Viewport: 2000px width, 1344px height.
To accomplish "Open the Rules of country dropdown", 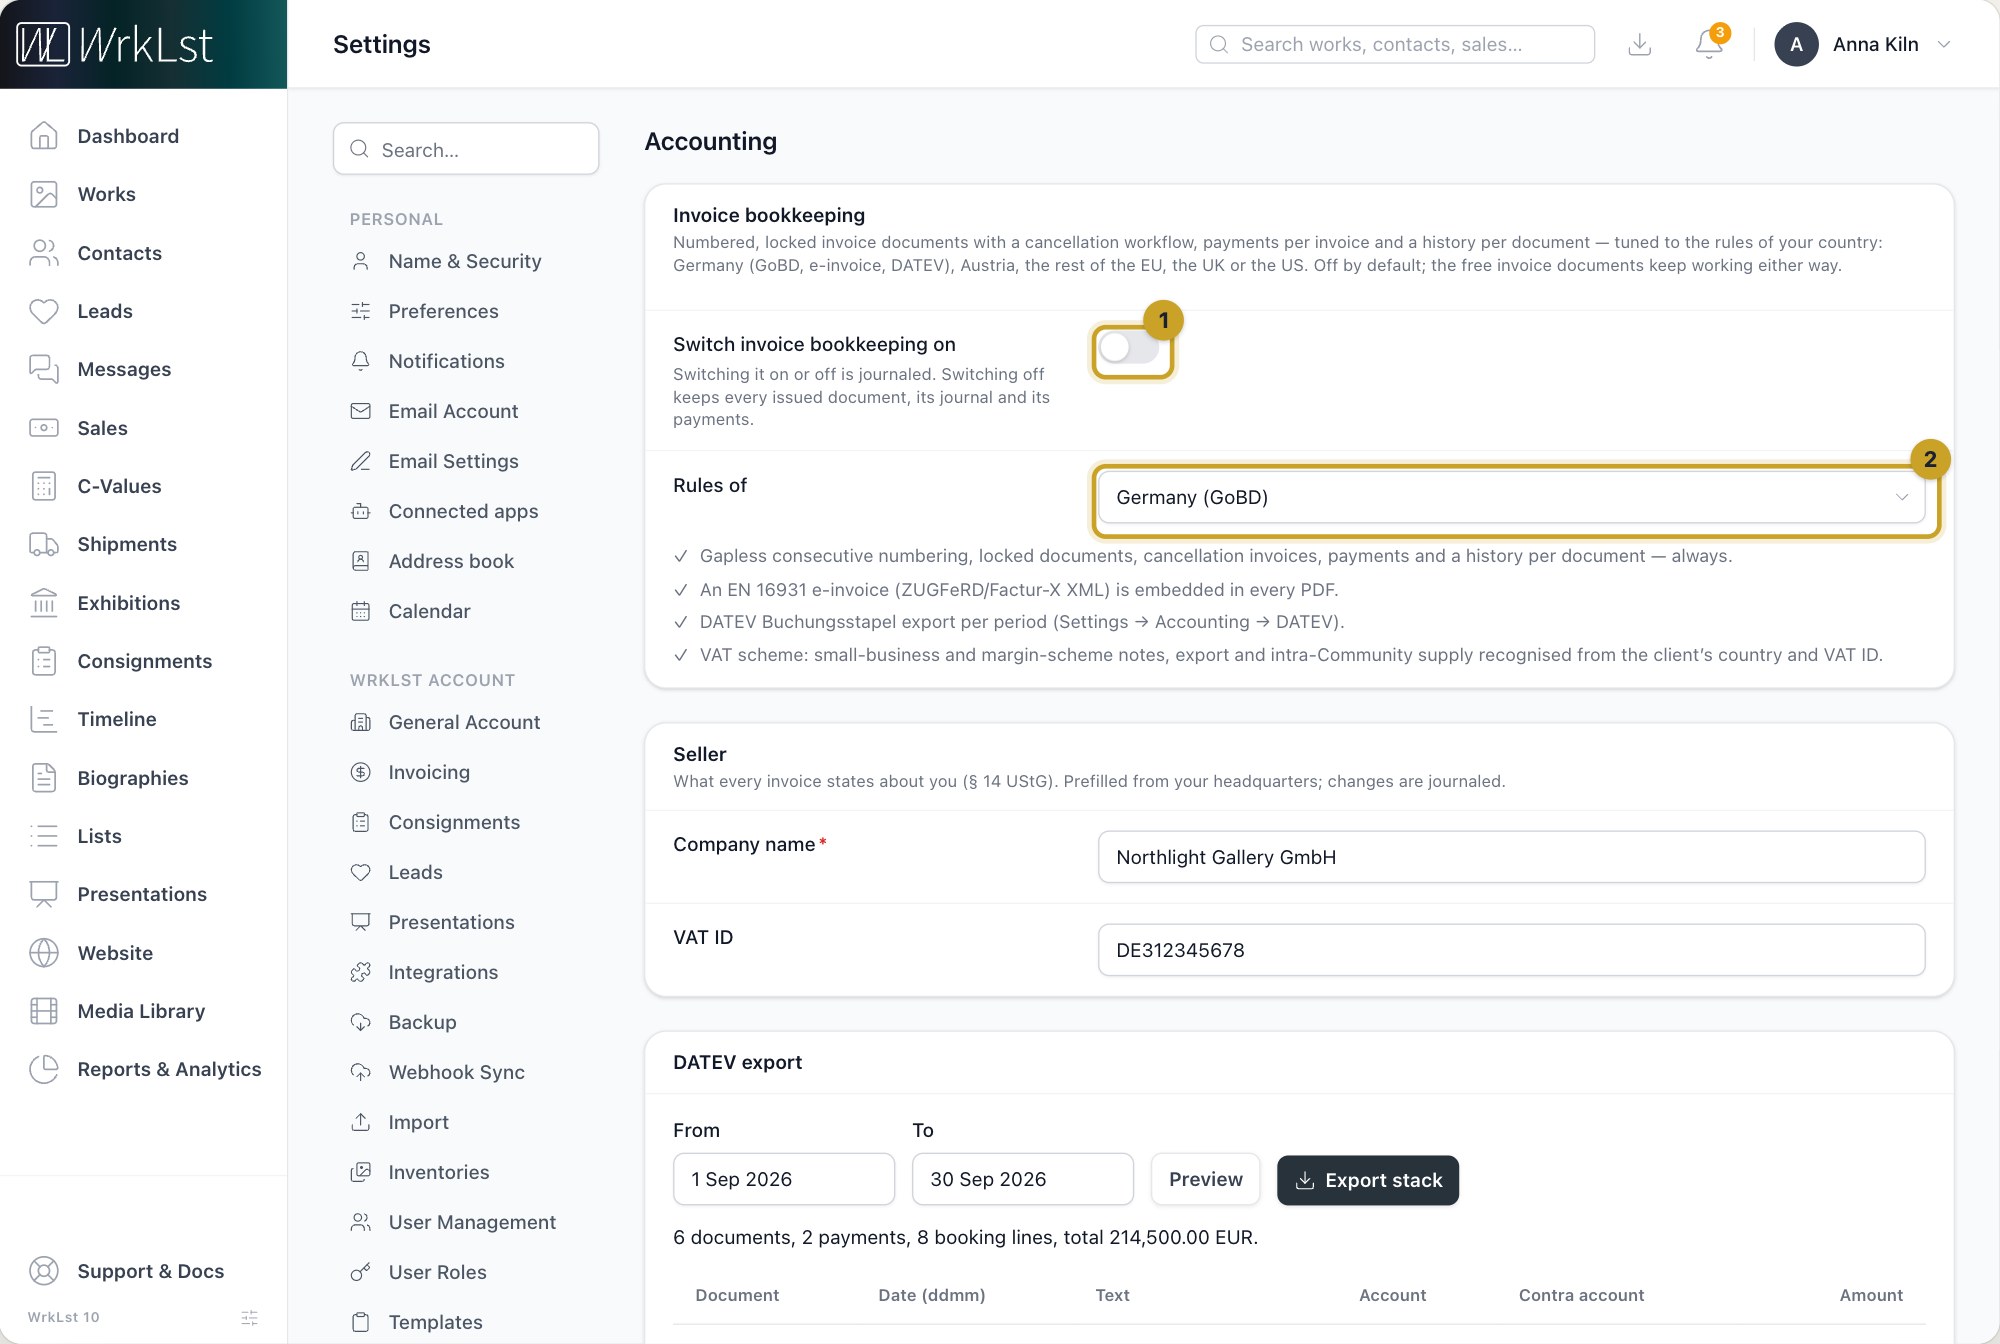I will pyautogui.click(x=1511, y=497).
